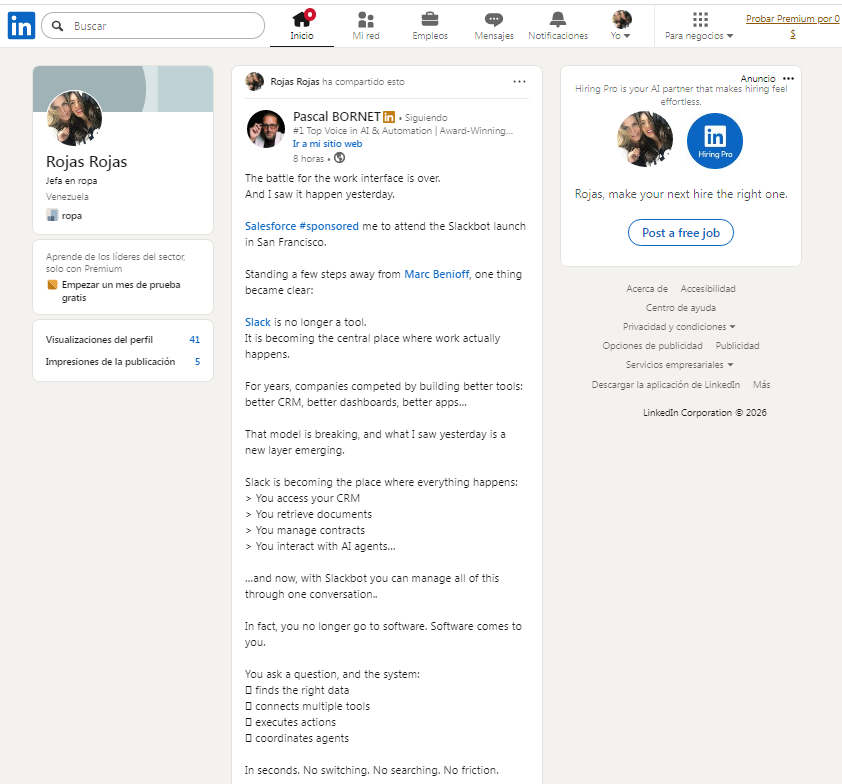Screen dimensions: 842x784
Task: Open the Salesforce mention link
Action: pyautogui.click(x=271, y=226)
